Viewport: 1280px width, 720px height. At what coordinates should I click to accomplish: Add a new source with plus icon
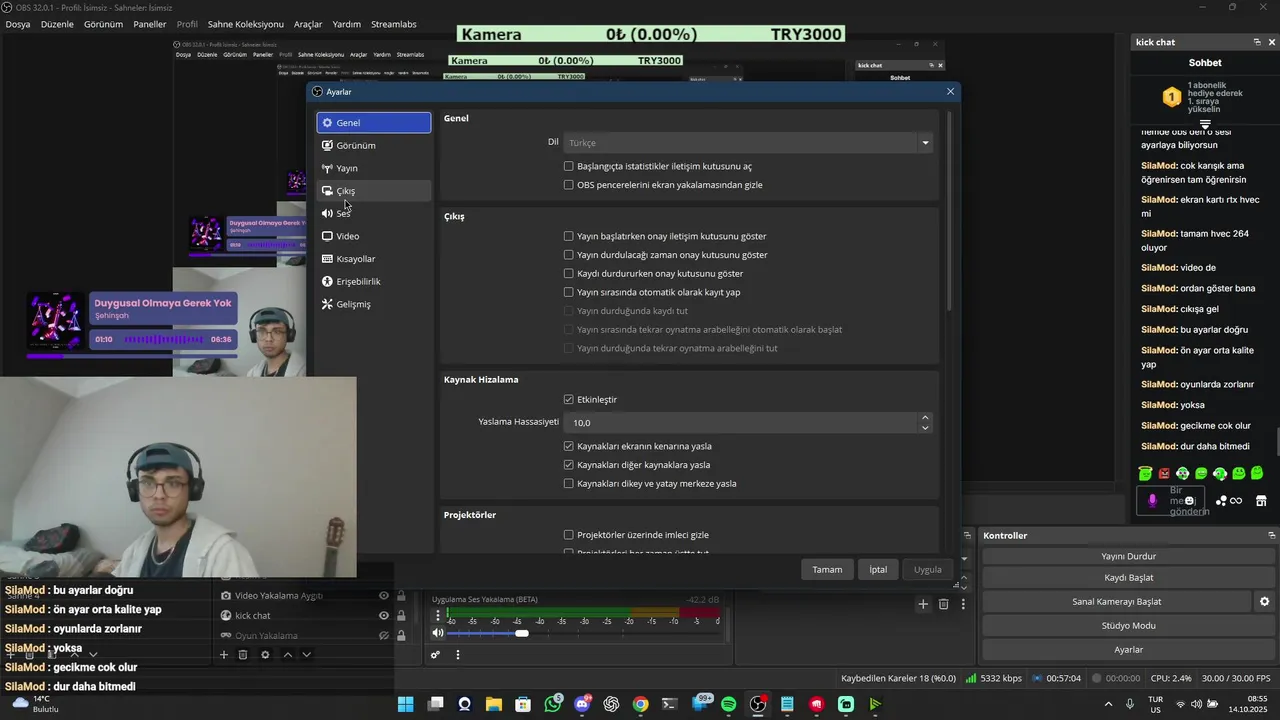point(224,655)
